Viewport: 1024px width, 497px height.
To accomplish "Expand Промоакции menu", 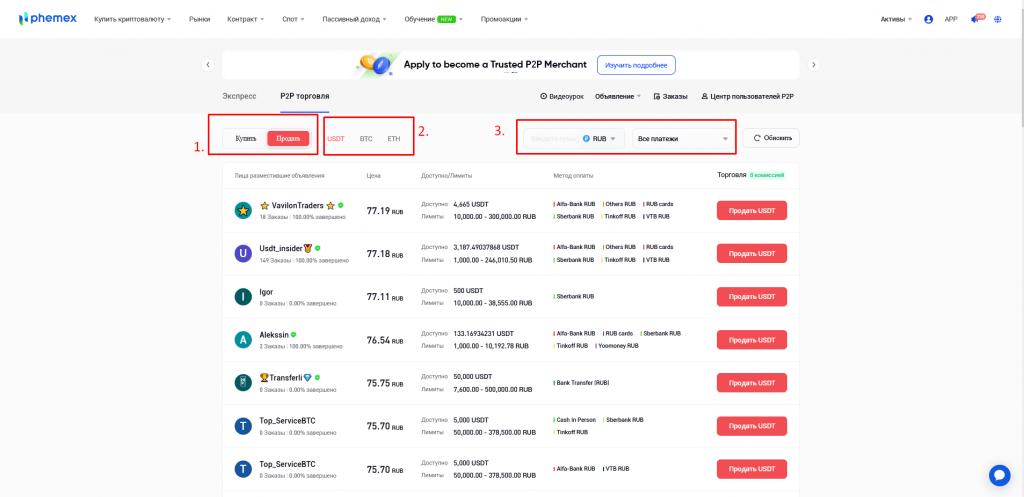I will tap(504, 20).
